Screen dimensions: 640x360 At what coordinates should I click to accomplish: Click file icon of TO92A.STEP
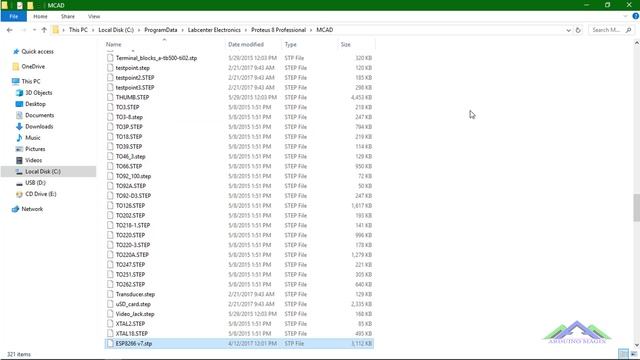coord(110,186)
